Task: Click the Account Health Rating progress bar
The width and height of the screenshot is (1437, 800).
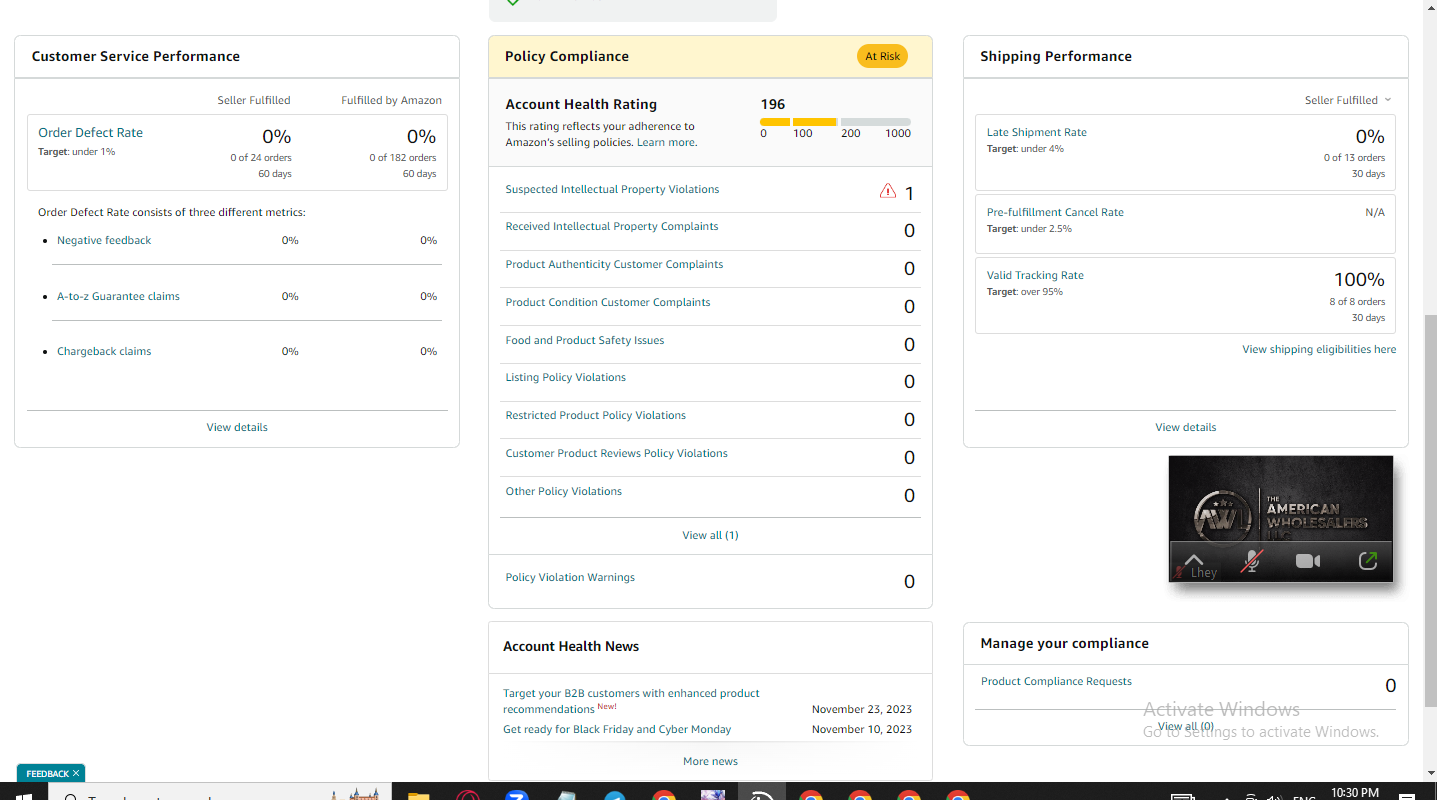Action: (835, 122)
